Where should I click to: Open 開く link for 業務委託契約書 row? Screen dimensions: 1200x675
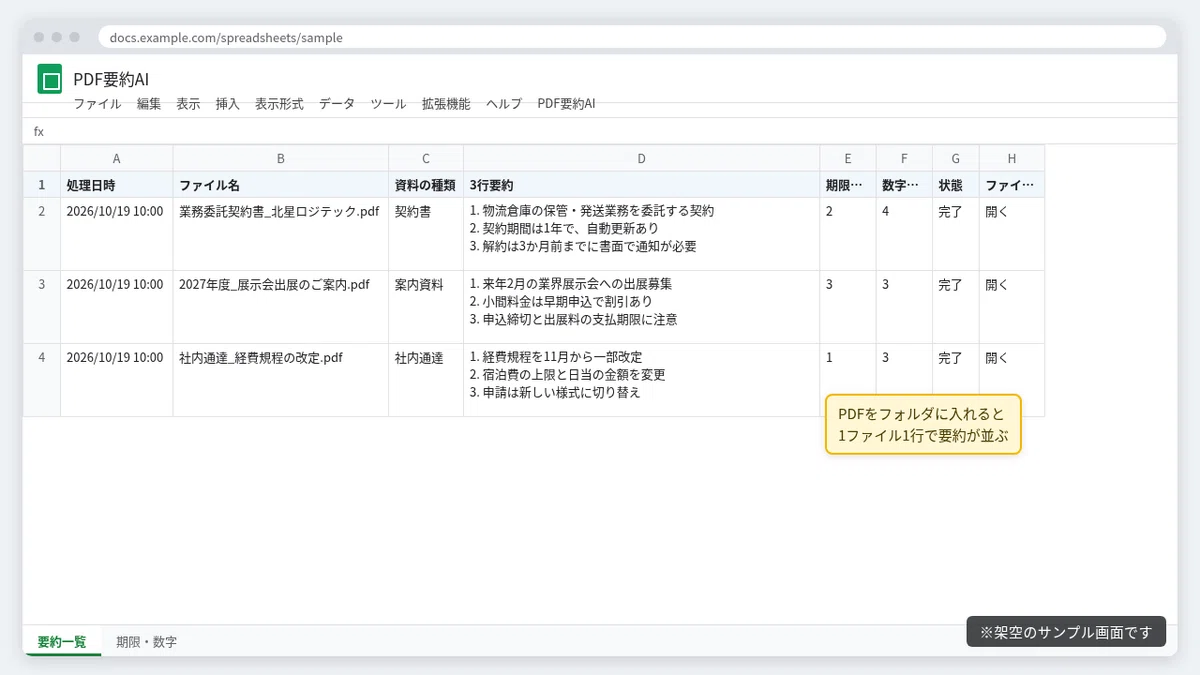[997, 212]
